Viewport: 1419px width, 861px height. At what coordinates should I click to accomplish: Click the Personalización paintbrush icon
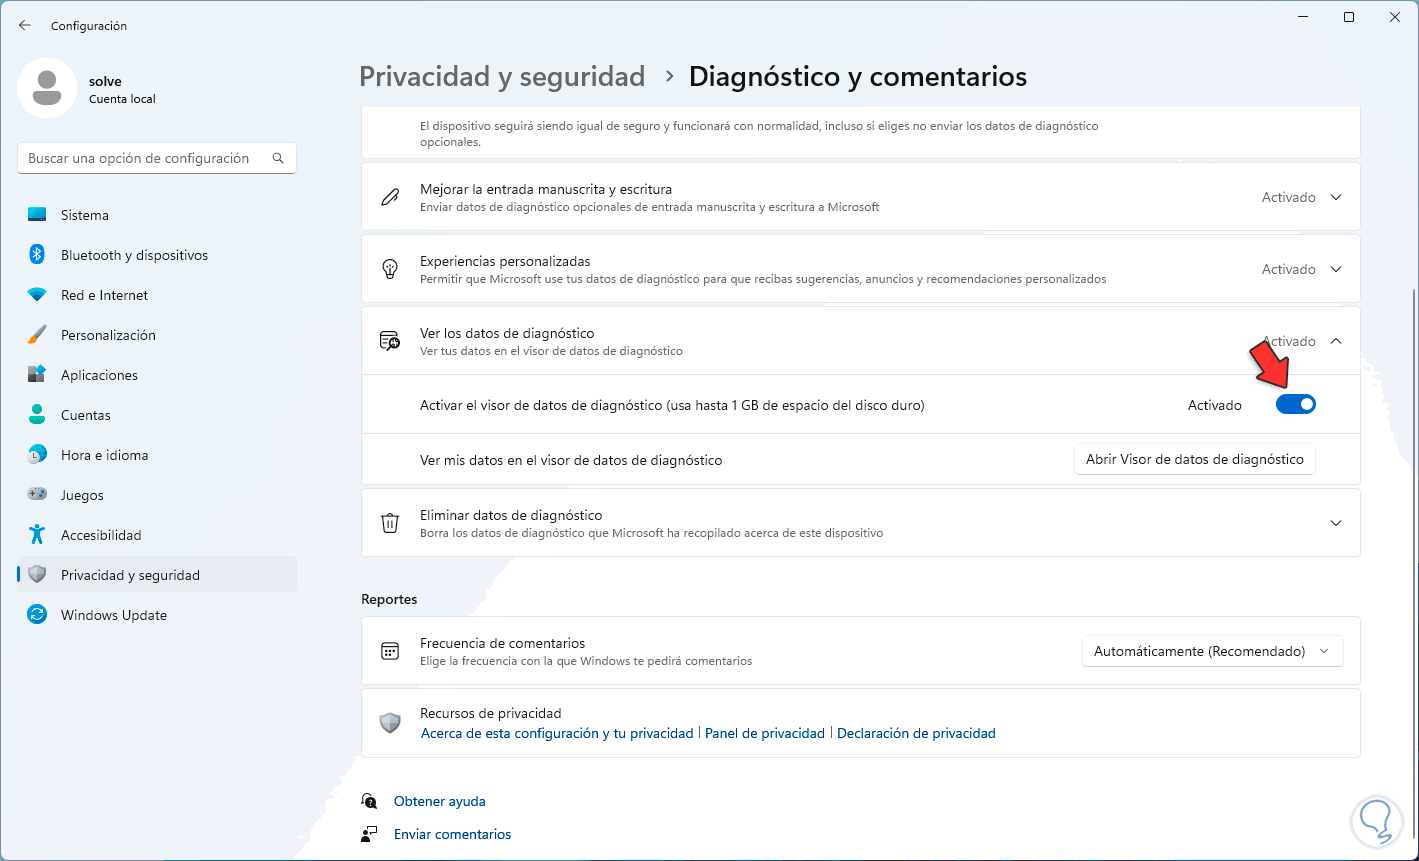point(37,335)
